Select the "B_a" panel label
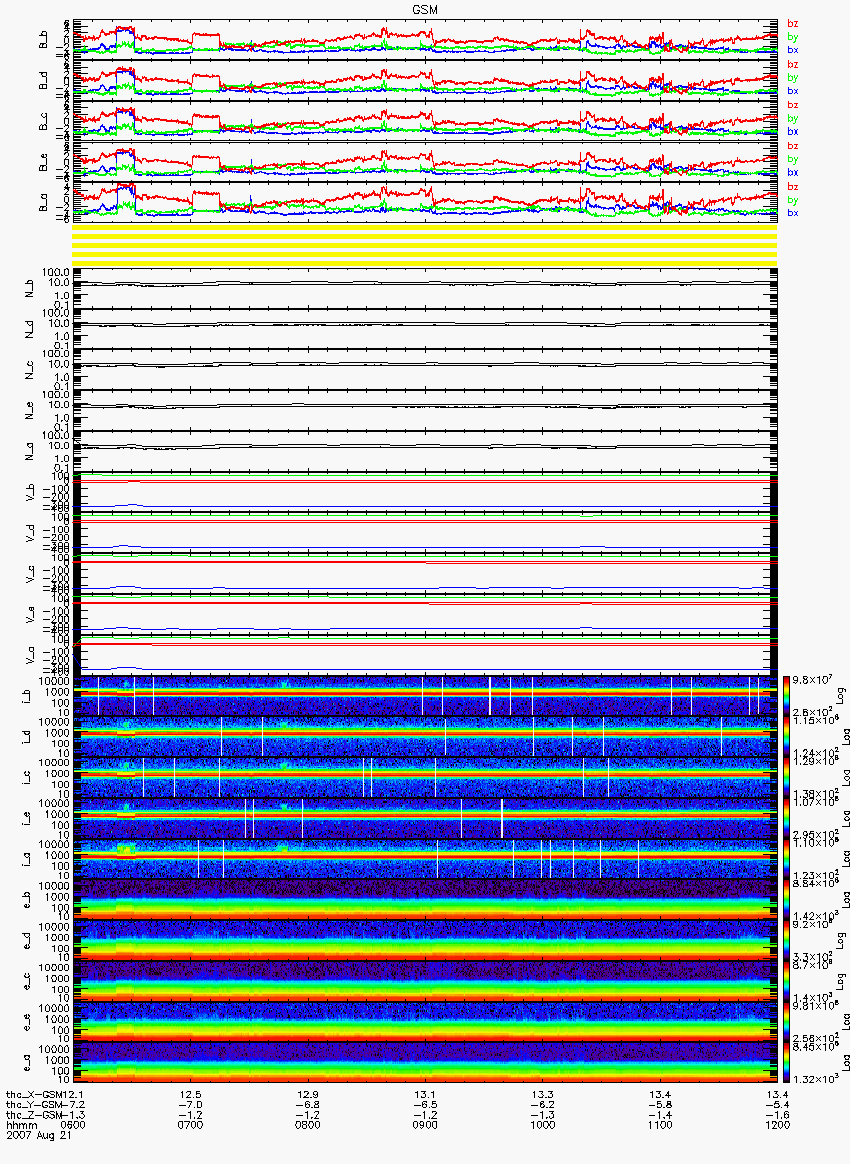This screenshot has width=850, height=1164. 42,203
